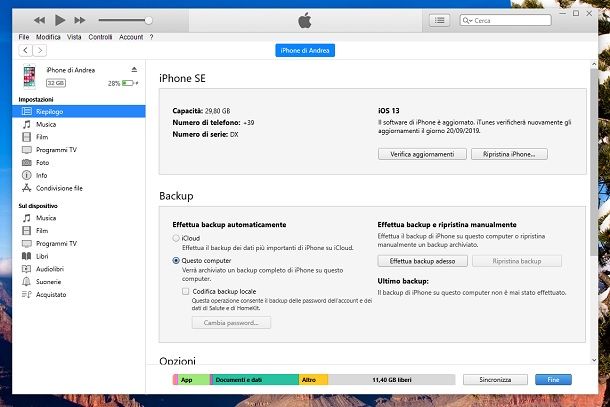610x407 pixels.
Task: Open the Vista menu
Action: pyautogui.click(x=74, y=37)
